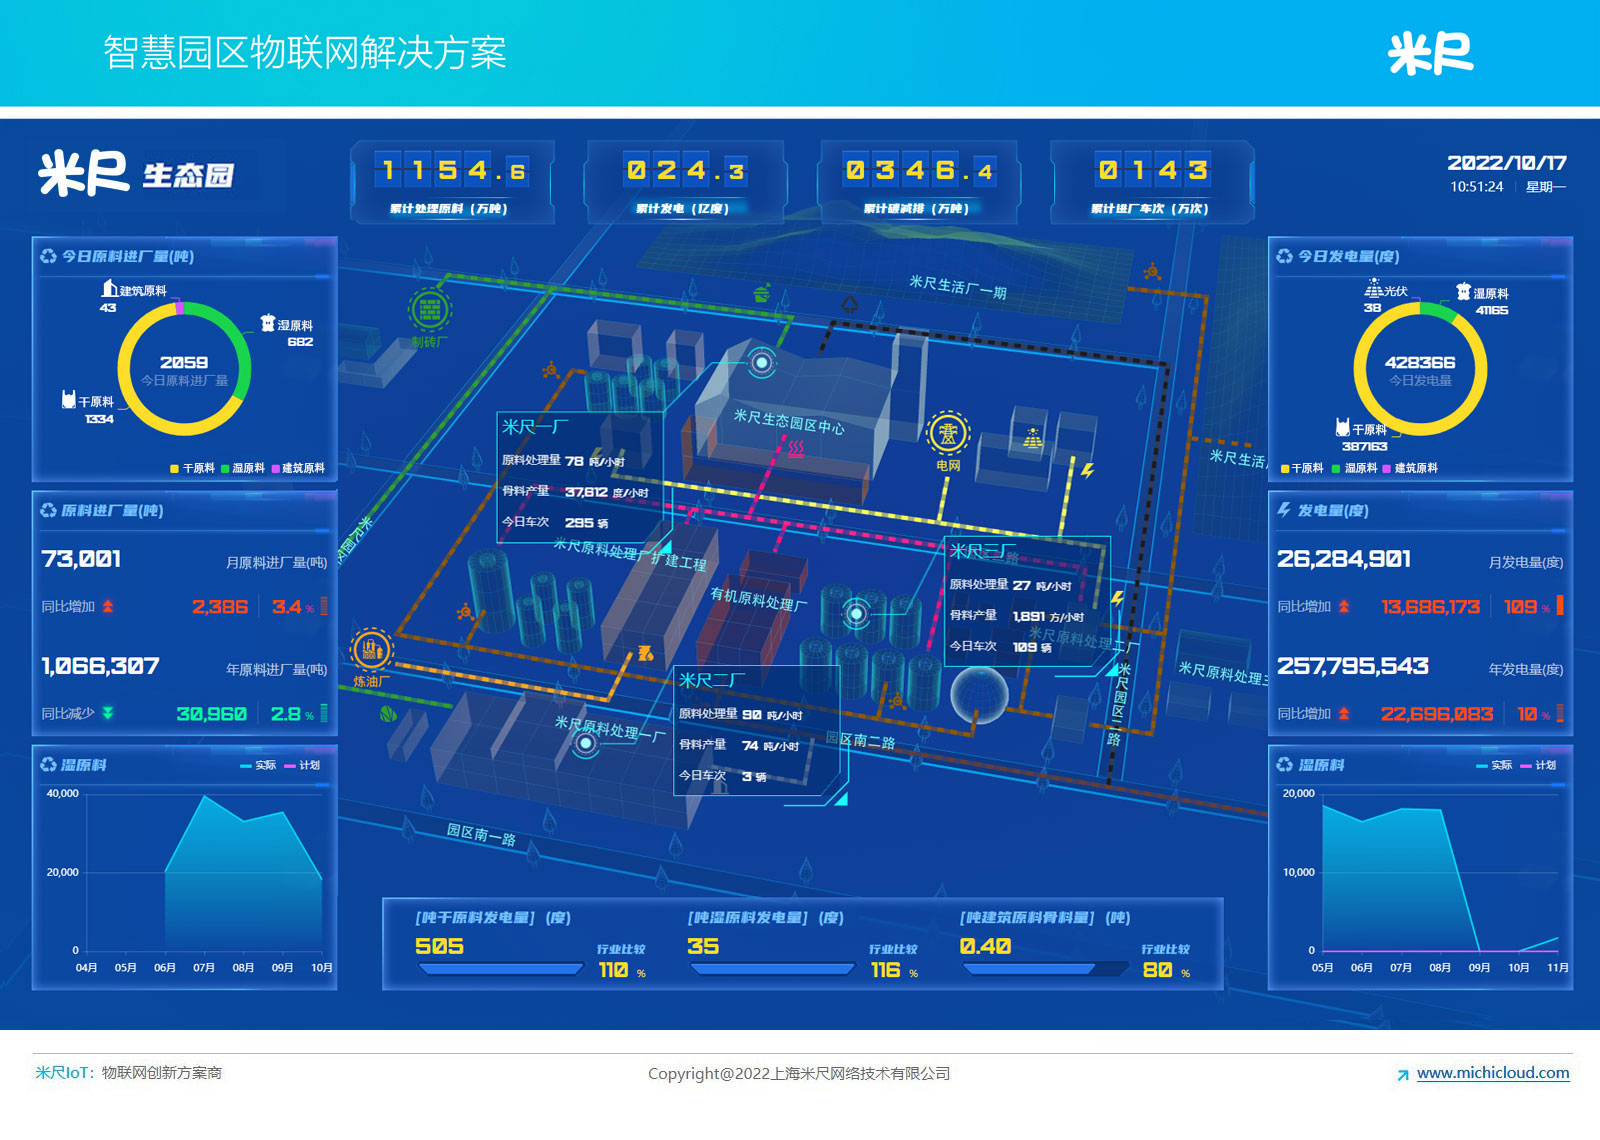Click target marker on 米尺生态园区中心 building
The image size is (1600, 1140).
pos(762,362)
